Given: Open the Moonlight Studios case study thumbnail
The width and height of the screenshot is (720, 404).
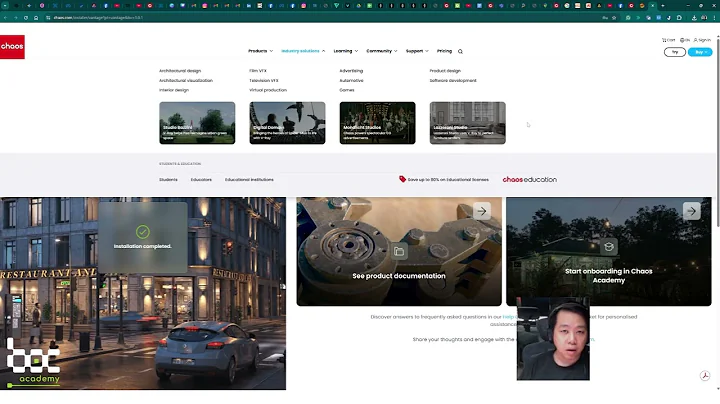Looking at the screenshot, I should 377,123.
